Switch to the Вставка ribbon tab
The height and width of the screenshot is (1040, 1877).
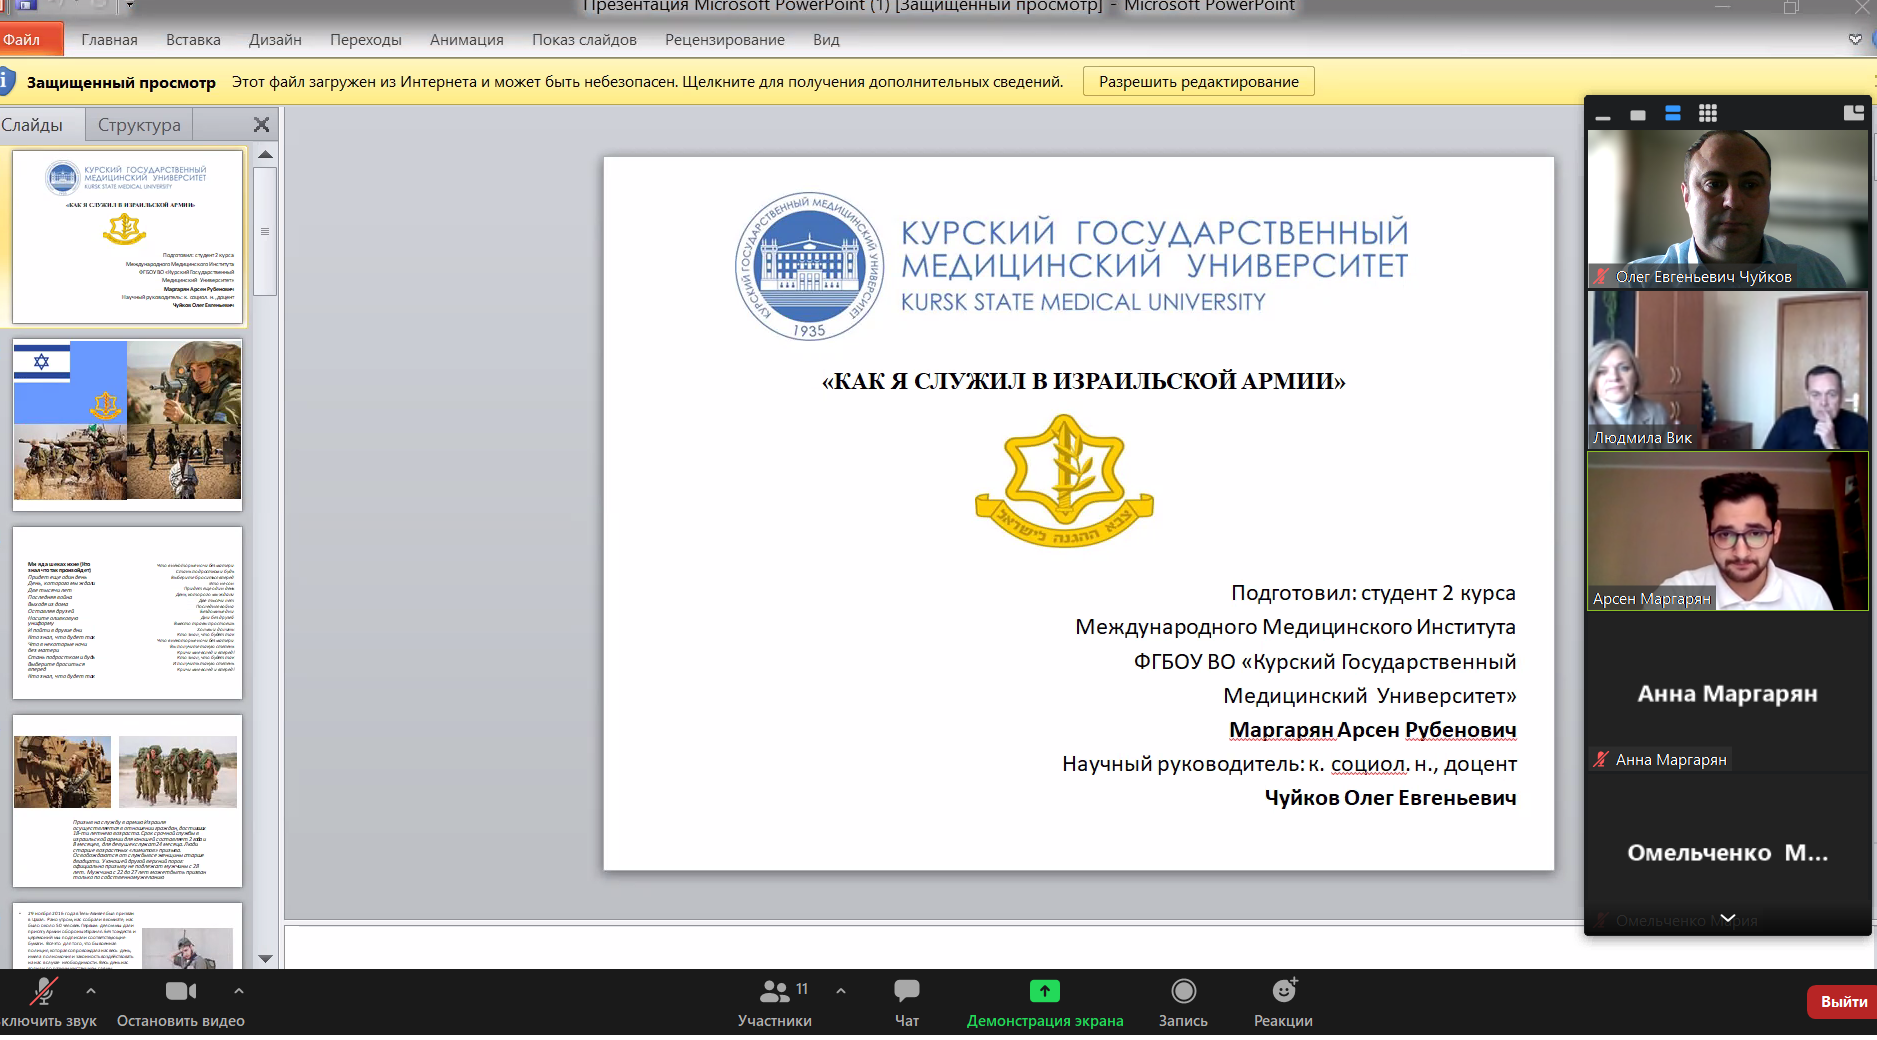pyautogui.click(x=193, y=40)
